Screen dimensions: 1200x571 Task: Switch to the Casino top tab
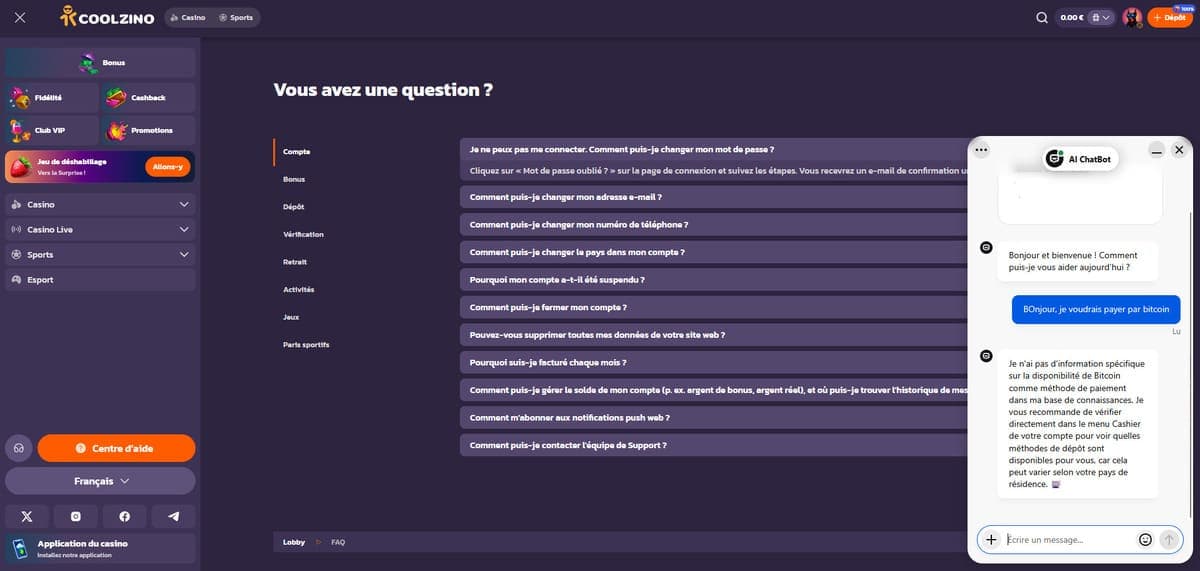(188, 17)
